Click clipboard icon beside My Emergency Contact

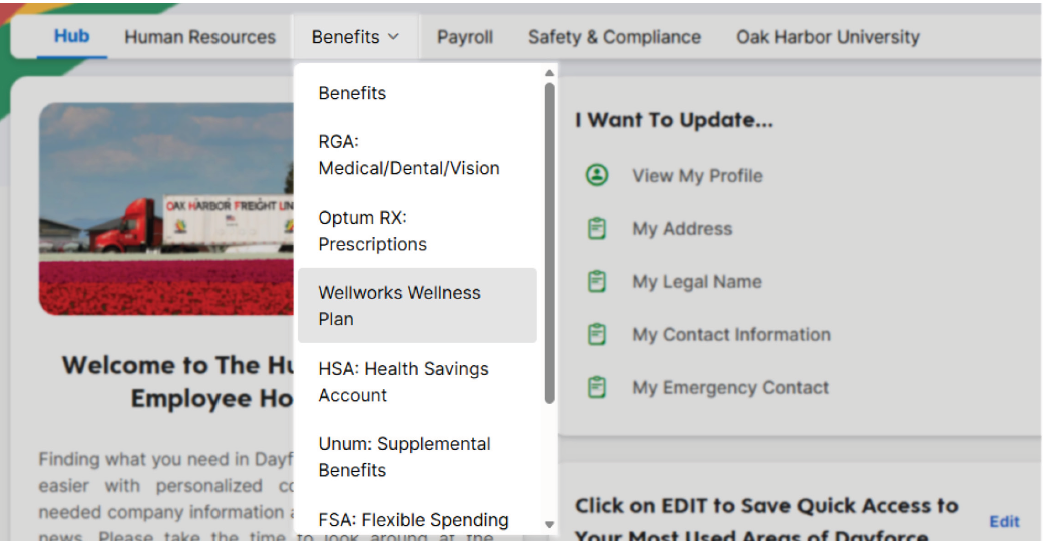click(597, 388)
